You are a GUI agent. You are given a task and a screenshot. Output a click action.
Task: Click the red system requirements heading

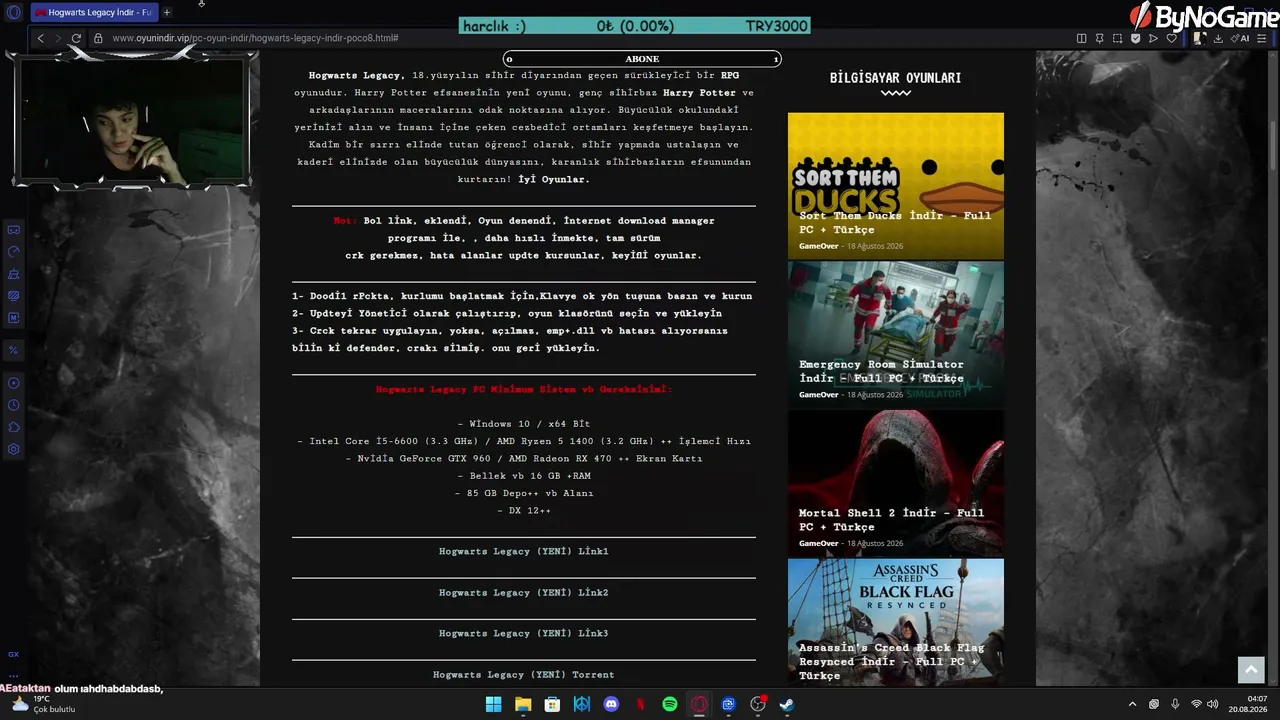524,389
